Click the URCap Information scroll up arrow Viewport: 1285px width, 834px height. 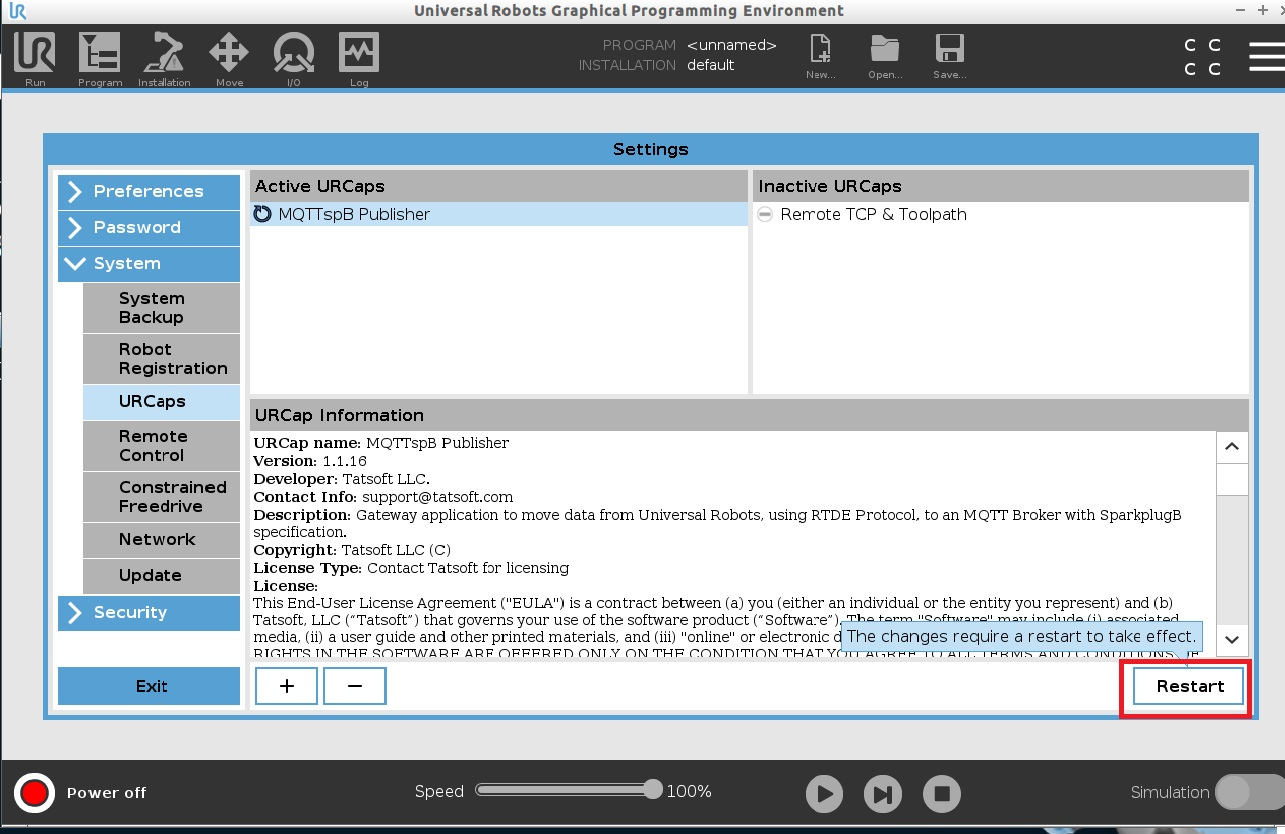(x=1232, y=447)
